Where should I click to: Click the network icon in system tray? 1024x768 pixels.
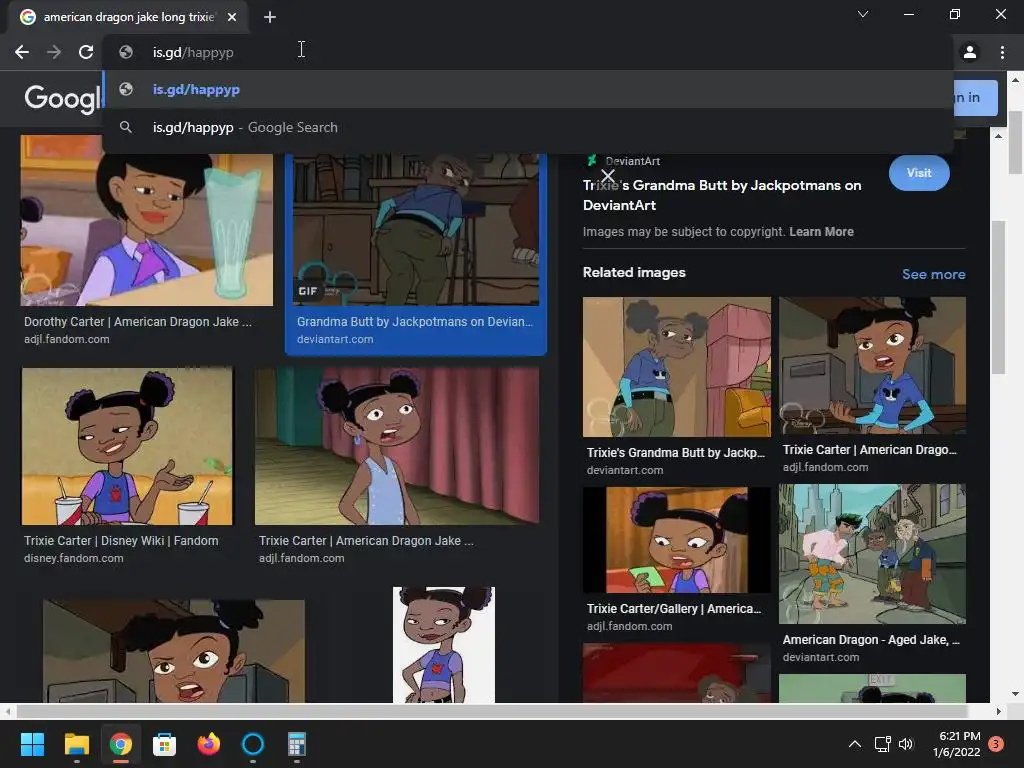[x=882, y=744]
